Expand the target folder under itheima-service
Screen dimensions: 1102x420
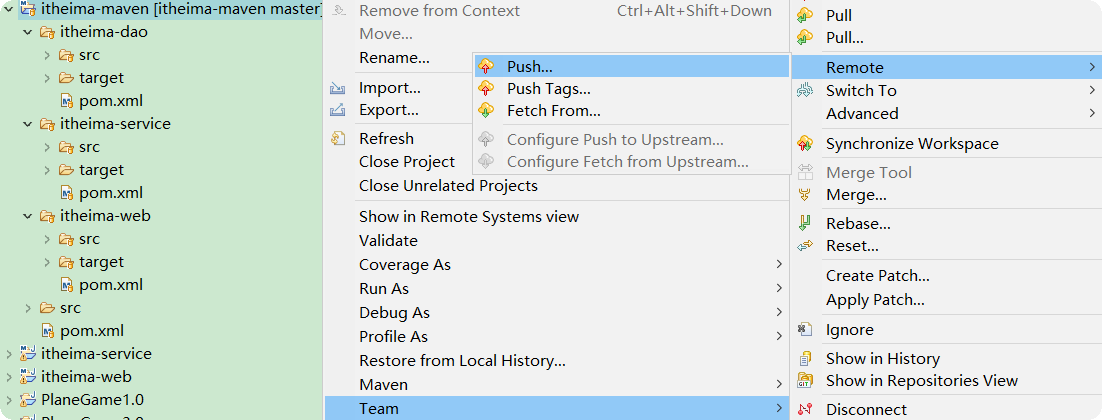(47, 170)
